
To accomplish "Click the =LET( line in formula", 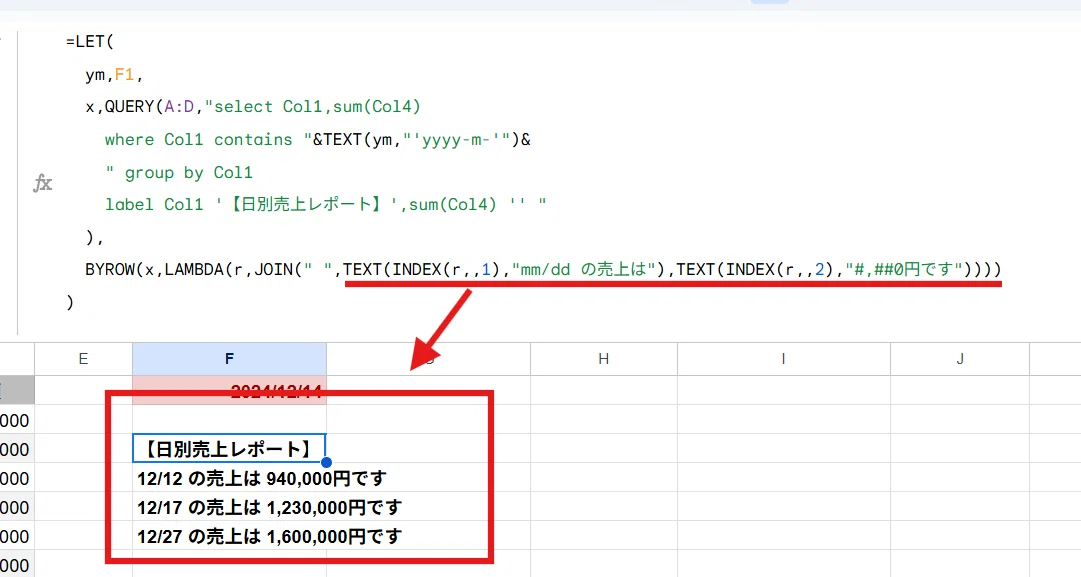I will click(x=90, y=41).
